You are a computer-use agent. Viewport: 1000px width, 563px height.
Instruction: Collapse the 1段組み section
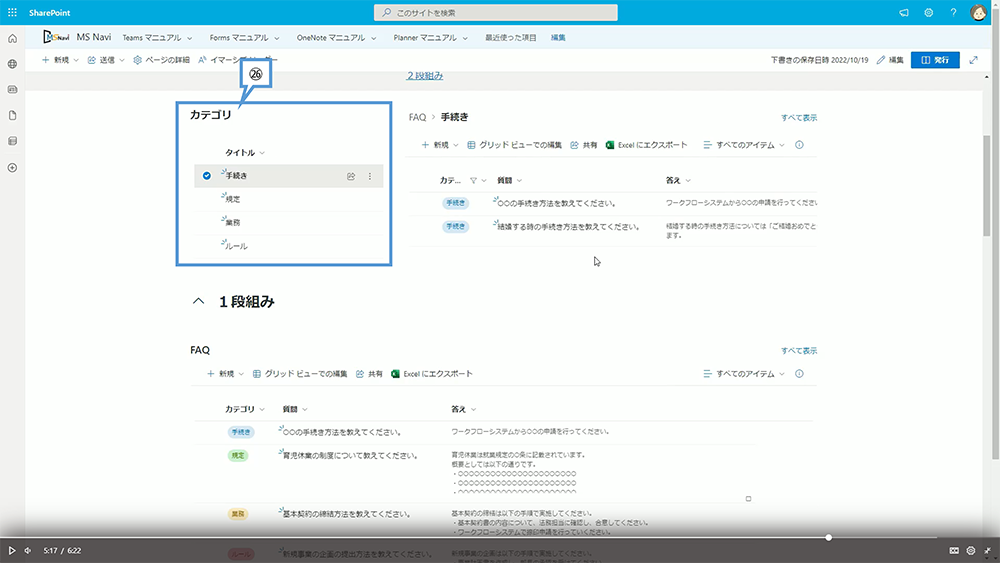[x=198, y=302]
